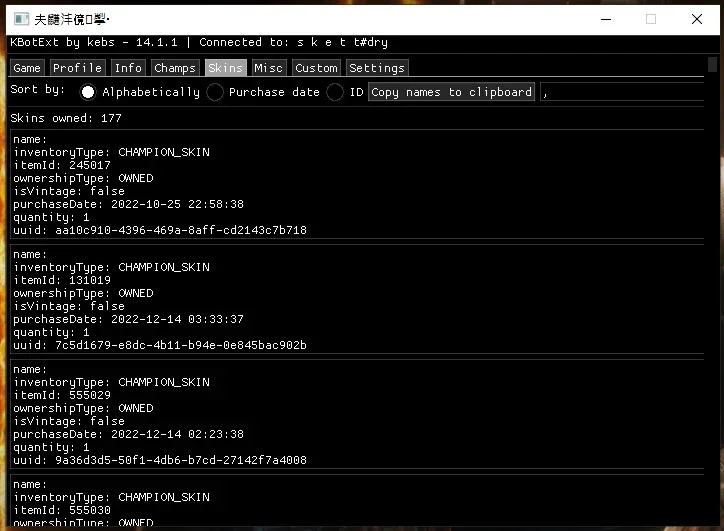The height and width of the screenshot is (531, 724).
Task: Minimize the KBotExt window
Action: pos(606,19)
